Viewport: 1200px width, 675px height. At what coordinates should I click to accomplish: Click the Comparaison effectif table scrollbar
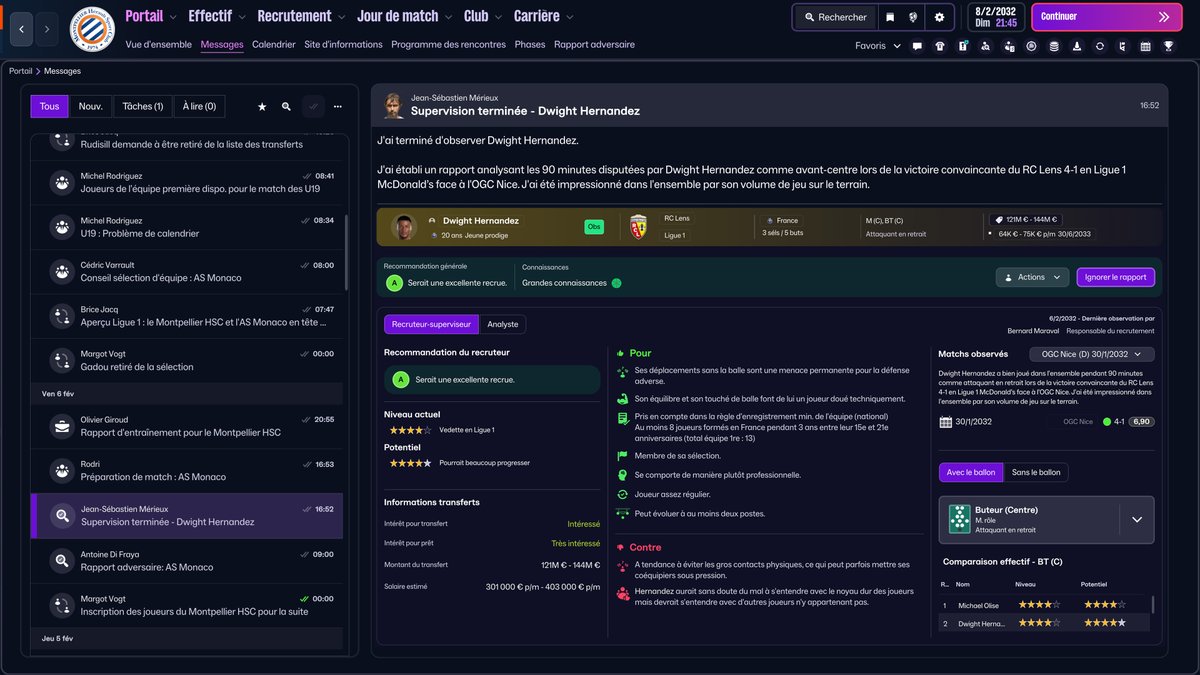pyautogui.click(x=1151, y=605)
